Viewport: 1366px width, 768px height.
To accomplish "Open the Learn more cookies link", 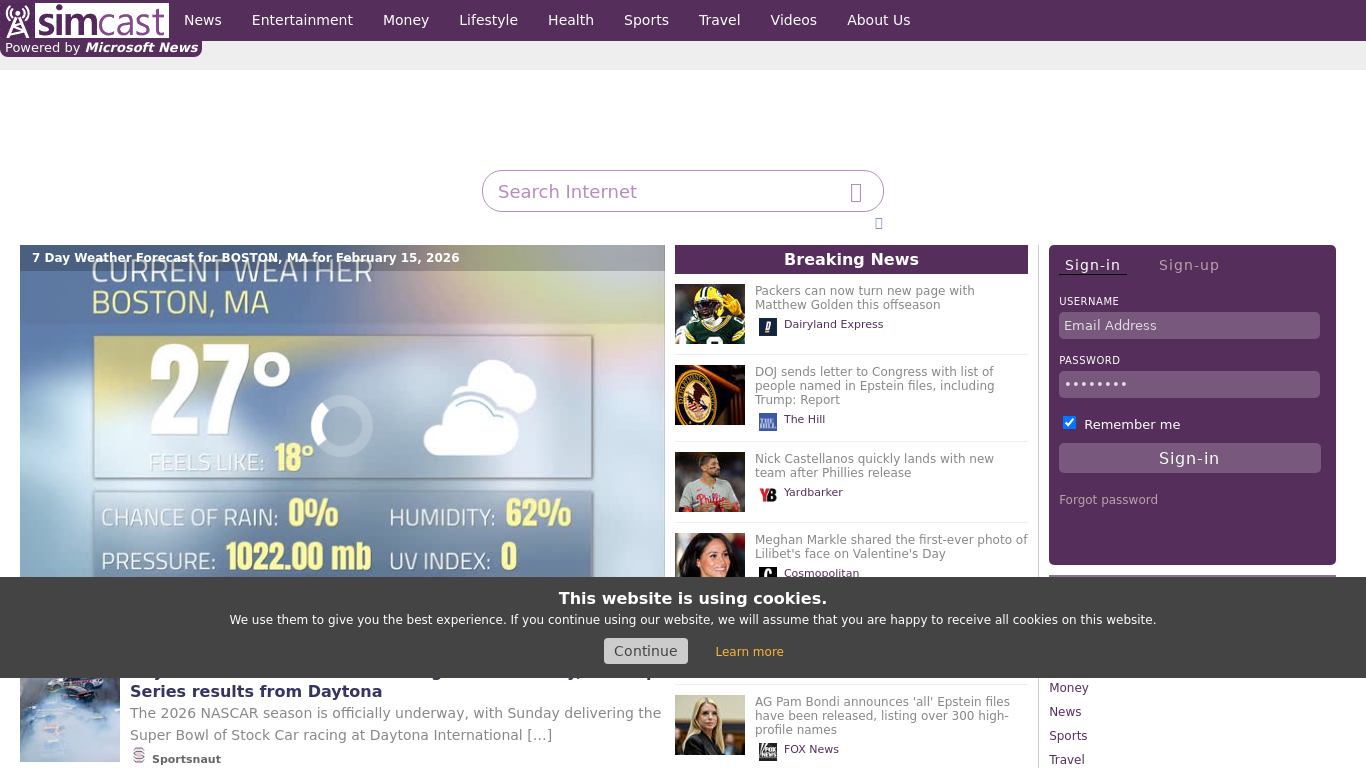I will [749, 652].
